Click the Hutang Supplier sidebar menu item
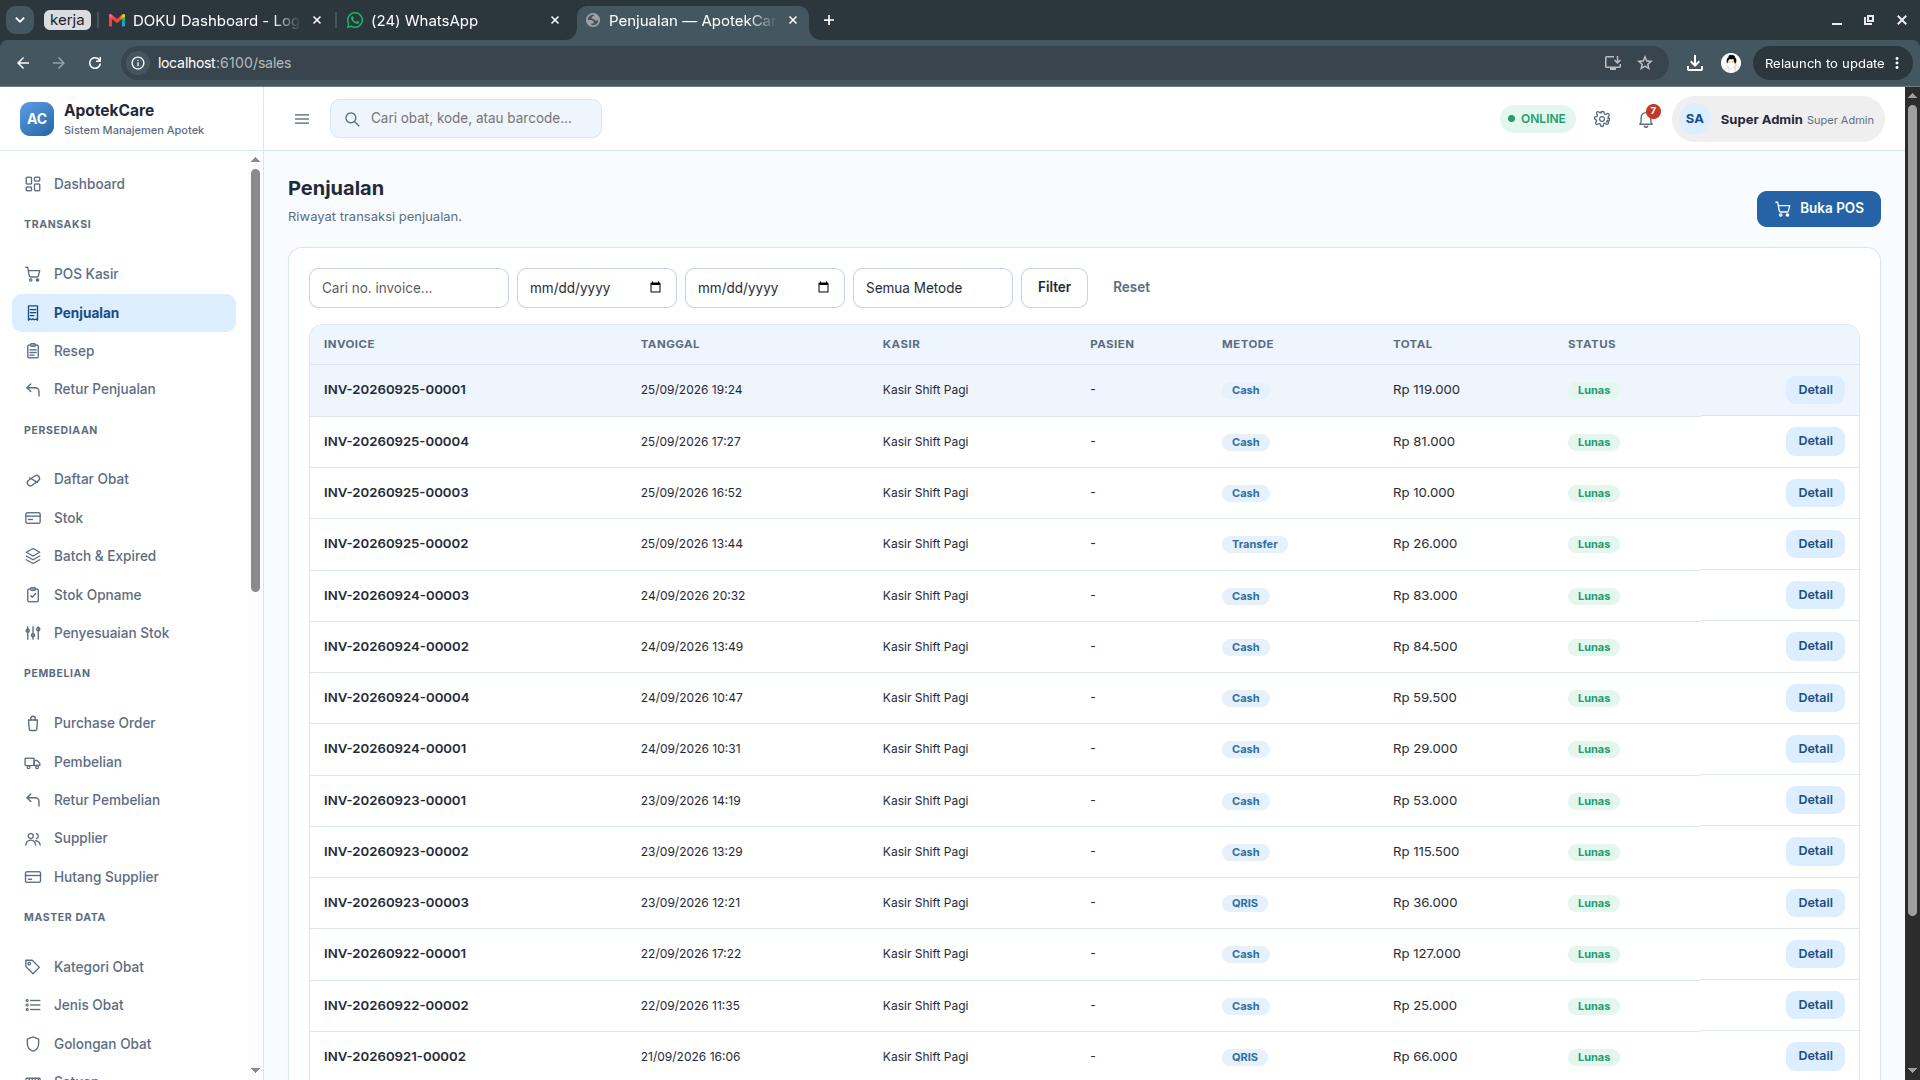Viewport: 1920px width, 1080px height. coord(124,877)
